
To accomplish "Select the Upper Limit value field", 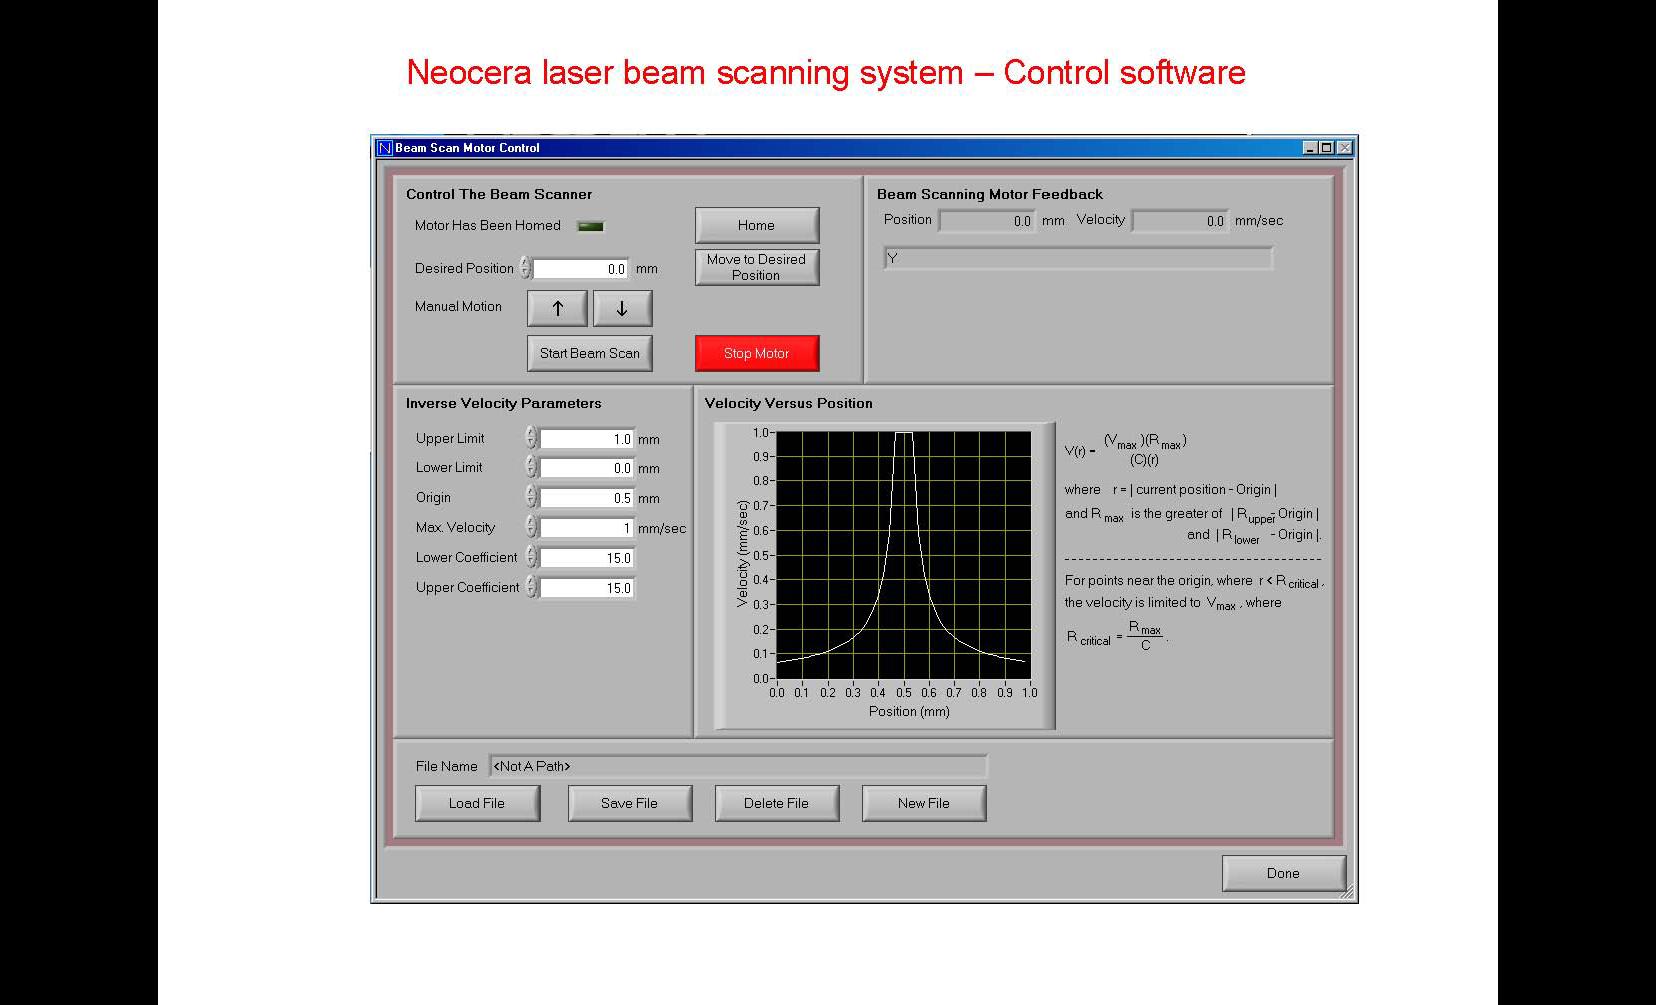I will 587,438.
